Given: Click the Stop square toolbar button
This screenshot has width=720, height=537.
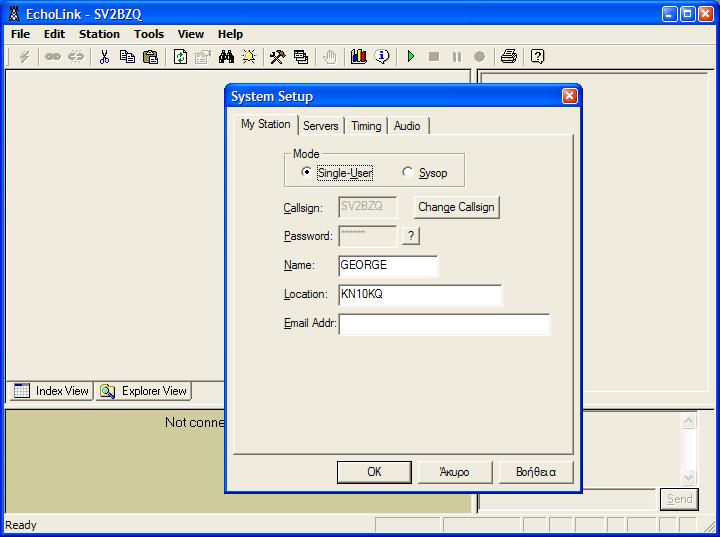Looking at the screenshot, I should pos(434,57).
